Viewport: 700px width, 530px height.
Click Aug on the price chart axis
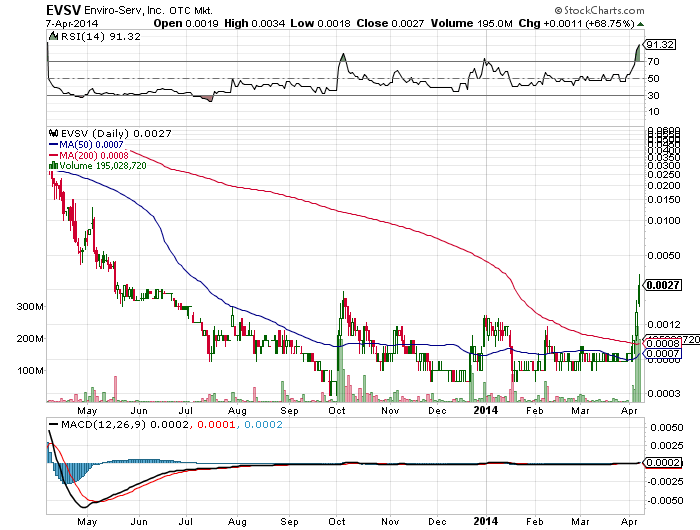[x=237, y=411]
